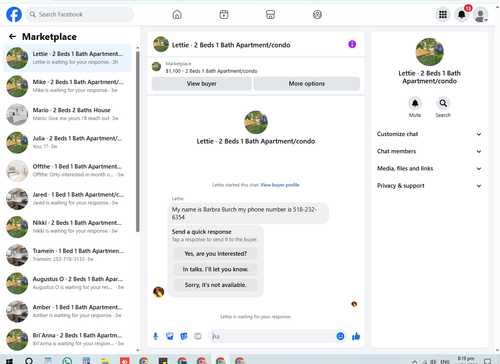Open Augustus O - 2 Beds 1 Bath conversation

pyautogui.click(x=67, y=283)
